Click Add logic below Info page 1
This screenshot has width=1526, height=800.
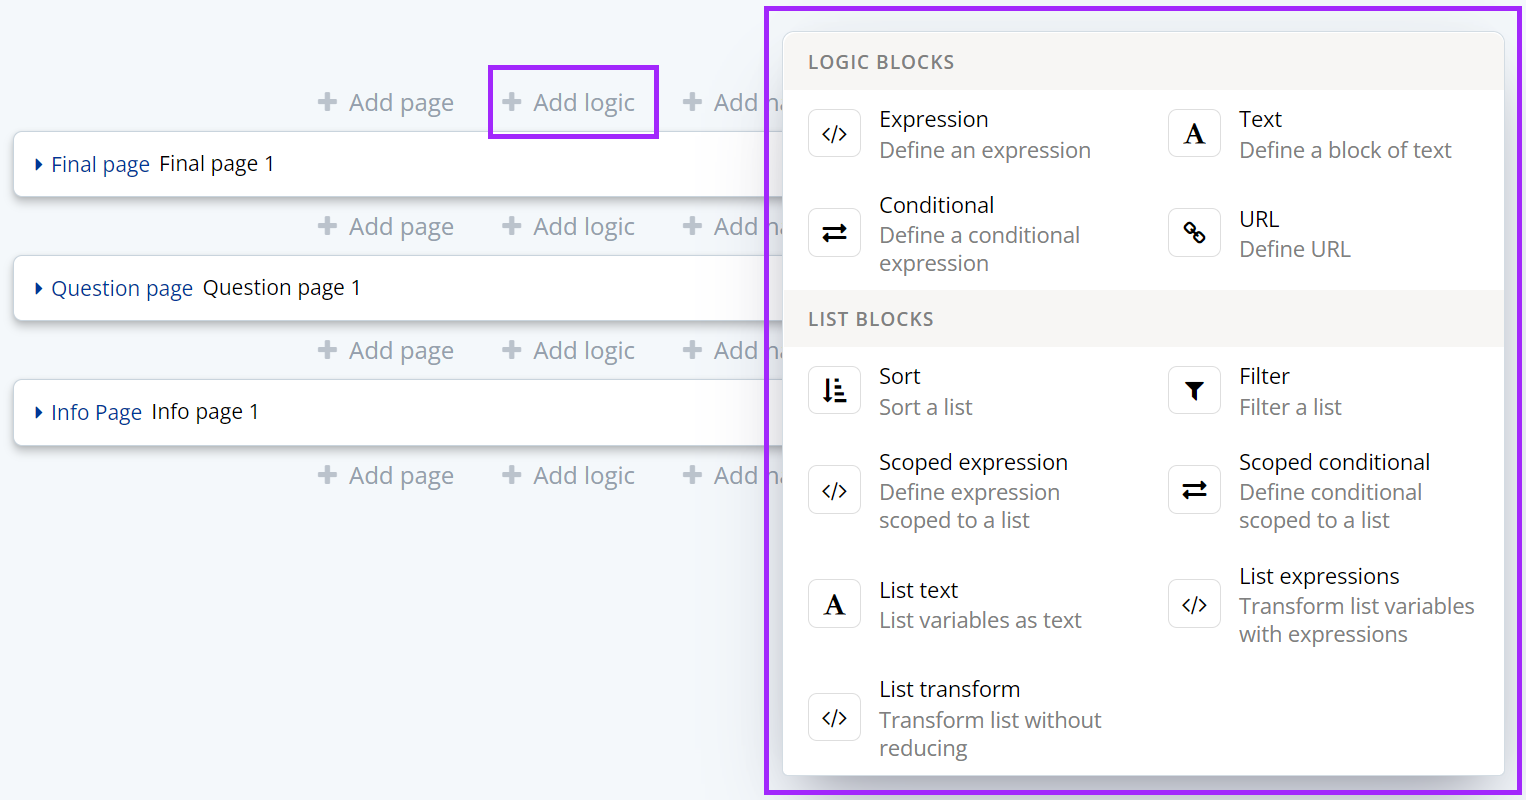(569, 475)
